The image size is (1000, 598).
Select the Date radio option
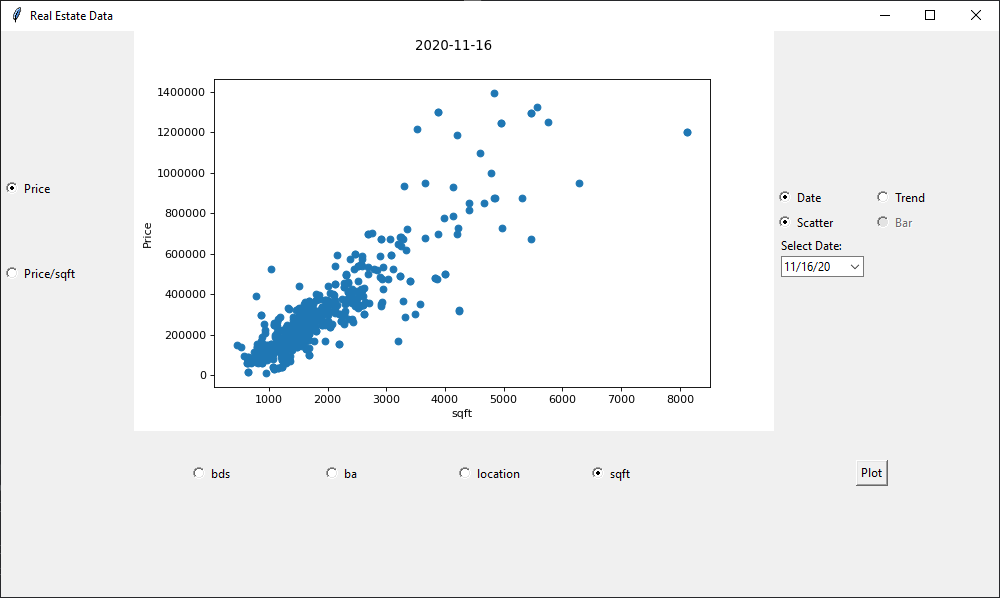pos(785,197)
